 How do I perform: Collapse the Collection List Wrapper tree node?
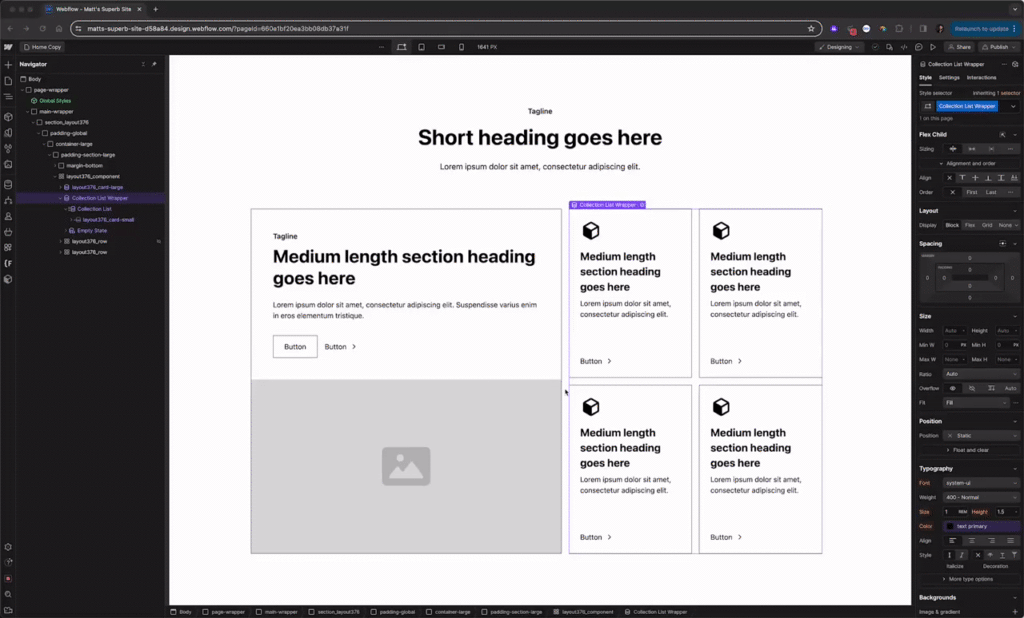click(x=60, y=198)
